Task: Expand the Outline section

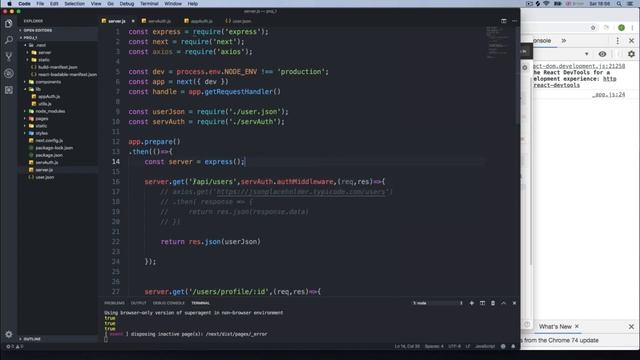Action: 32,339
